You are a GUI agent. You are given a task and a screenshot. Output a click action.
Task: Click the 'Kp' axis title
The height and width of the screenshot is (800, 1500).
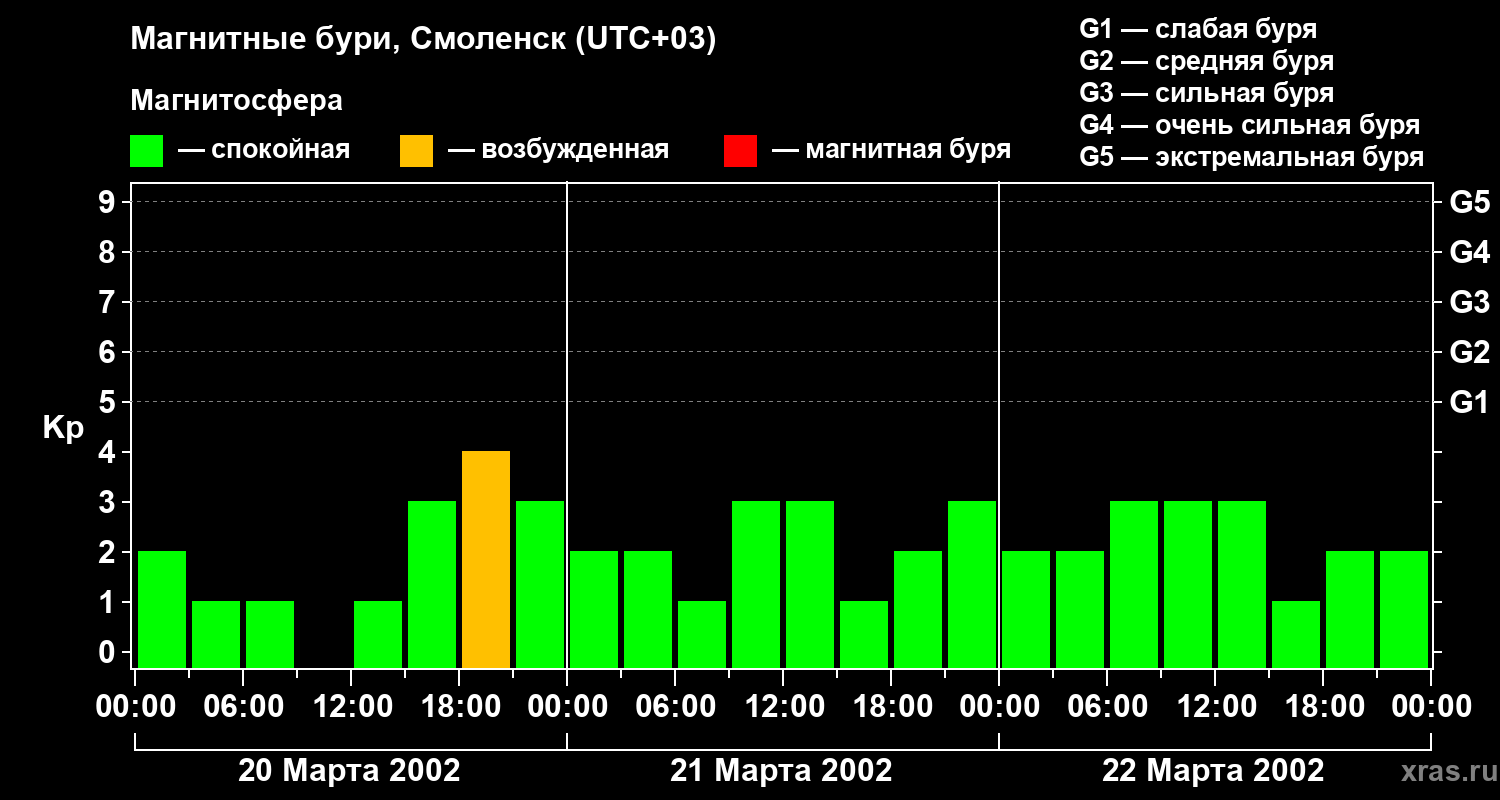(63, 429)
